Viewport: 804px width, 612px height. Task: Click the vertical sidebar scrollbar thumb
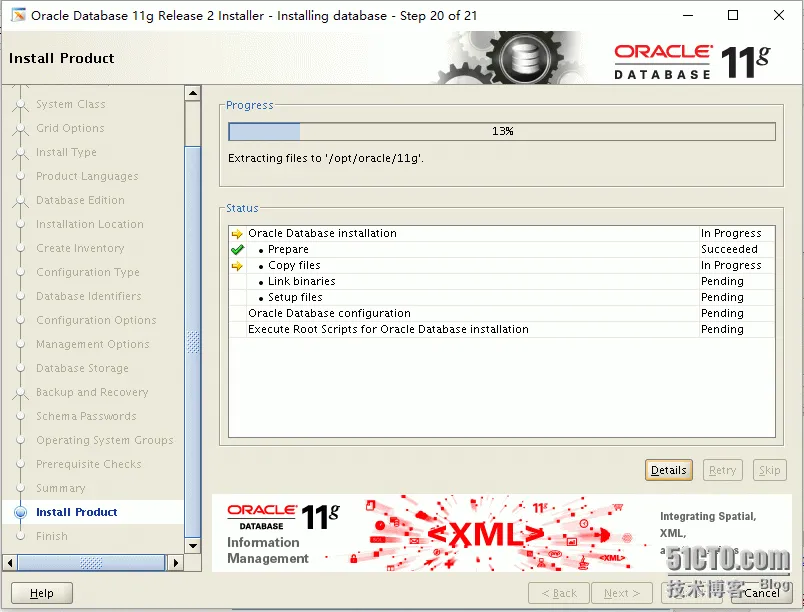point(193,342)
